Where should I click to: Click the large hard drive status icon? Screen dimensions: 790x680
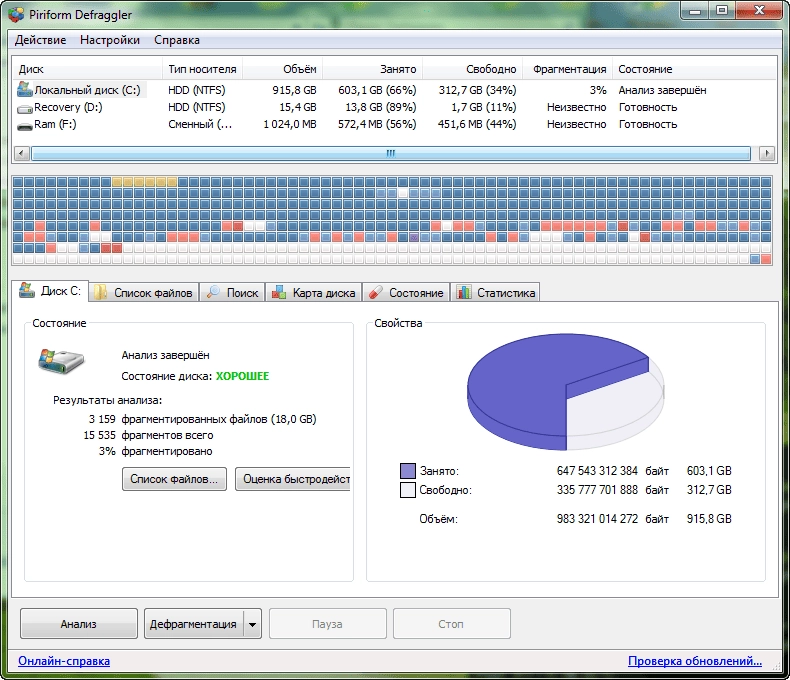pyautogui.click(x=61, y=361)
